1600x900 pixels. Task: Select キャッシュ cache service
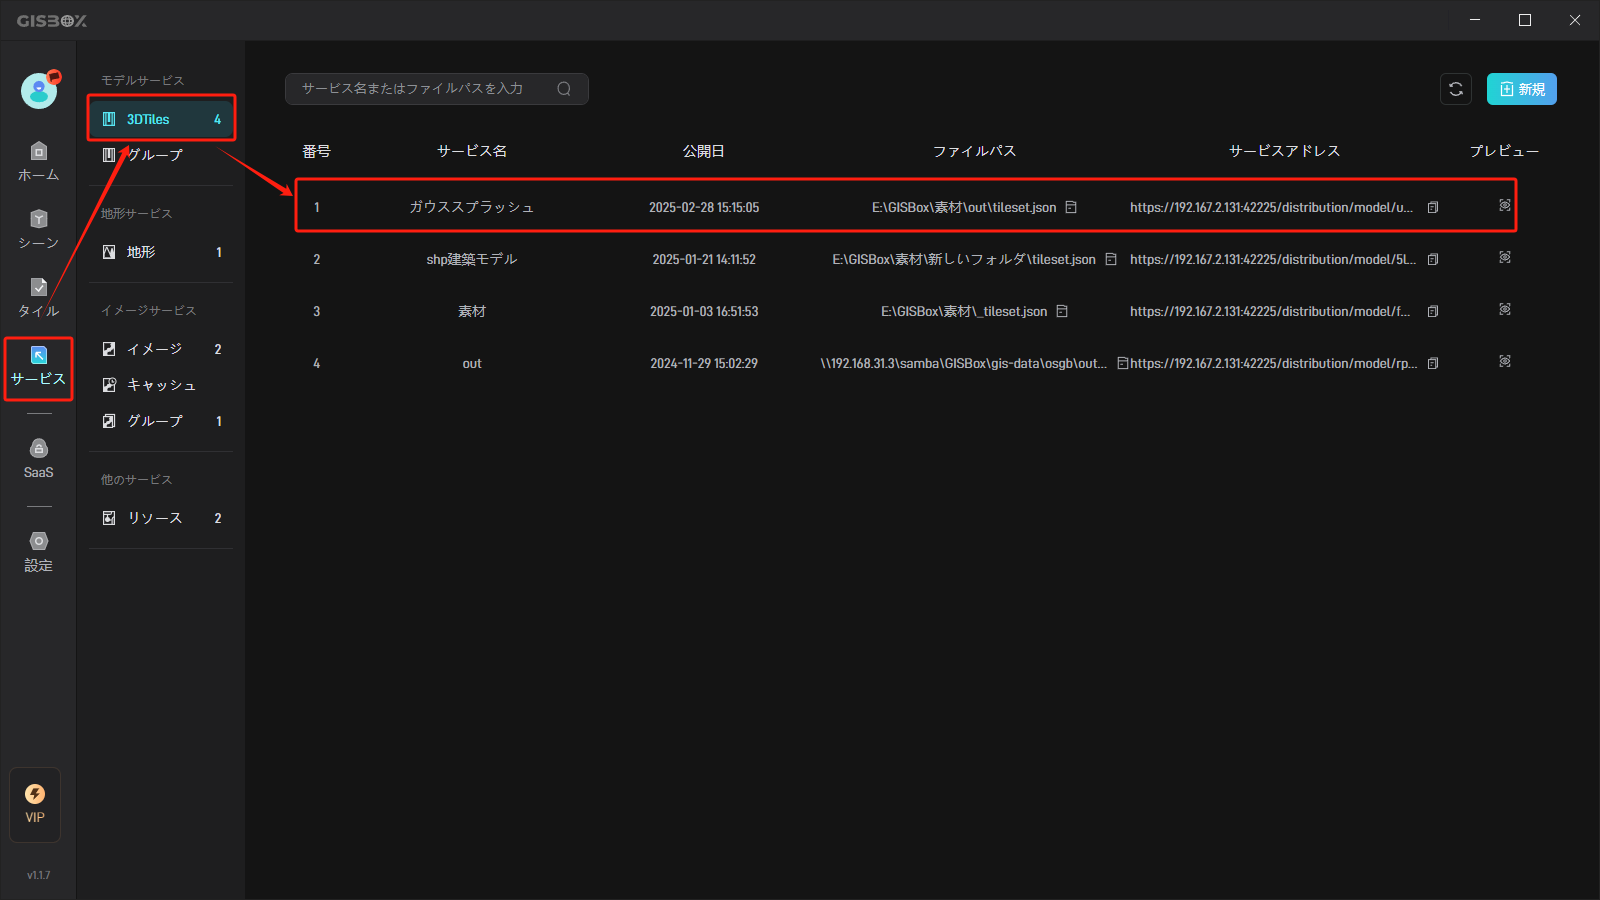pos(161,385)
